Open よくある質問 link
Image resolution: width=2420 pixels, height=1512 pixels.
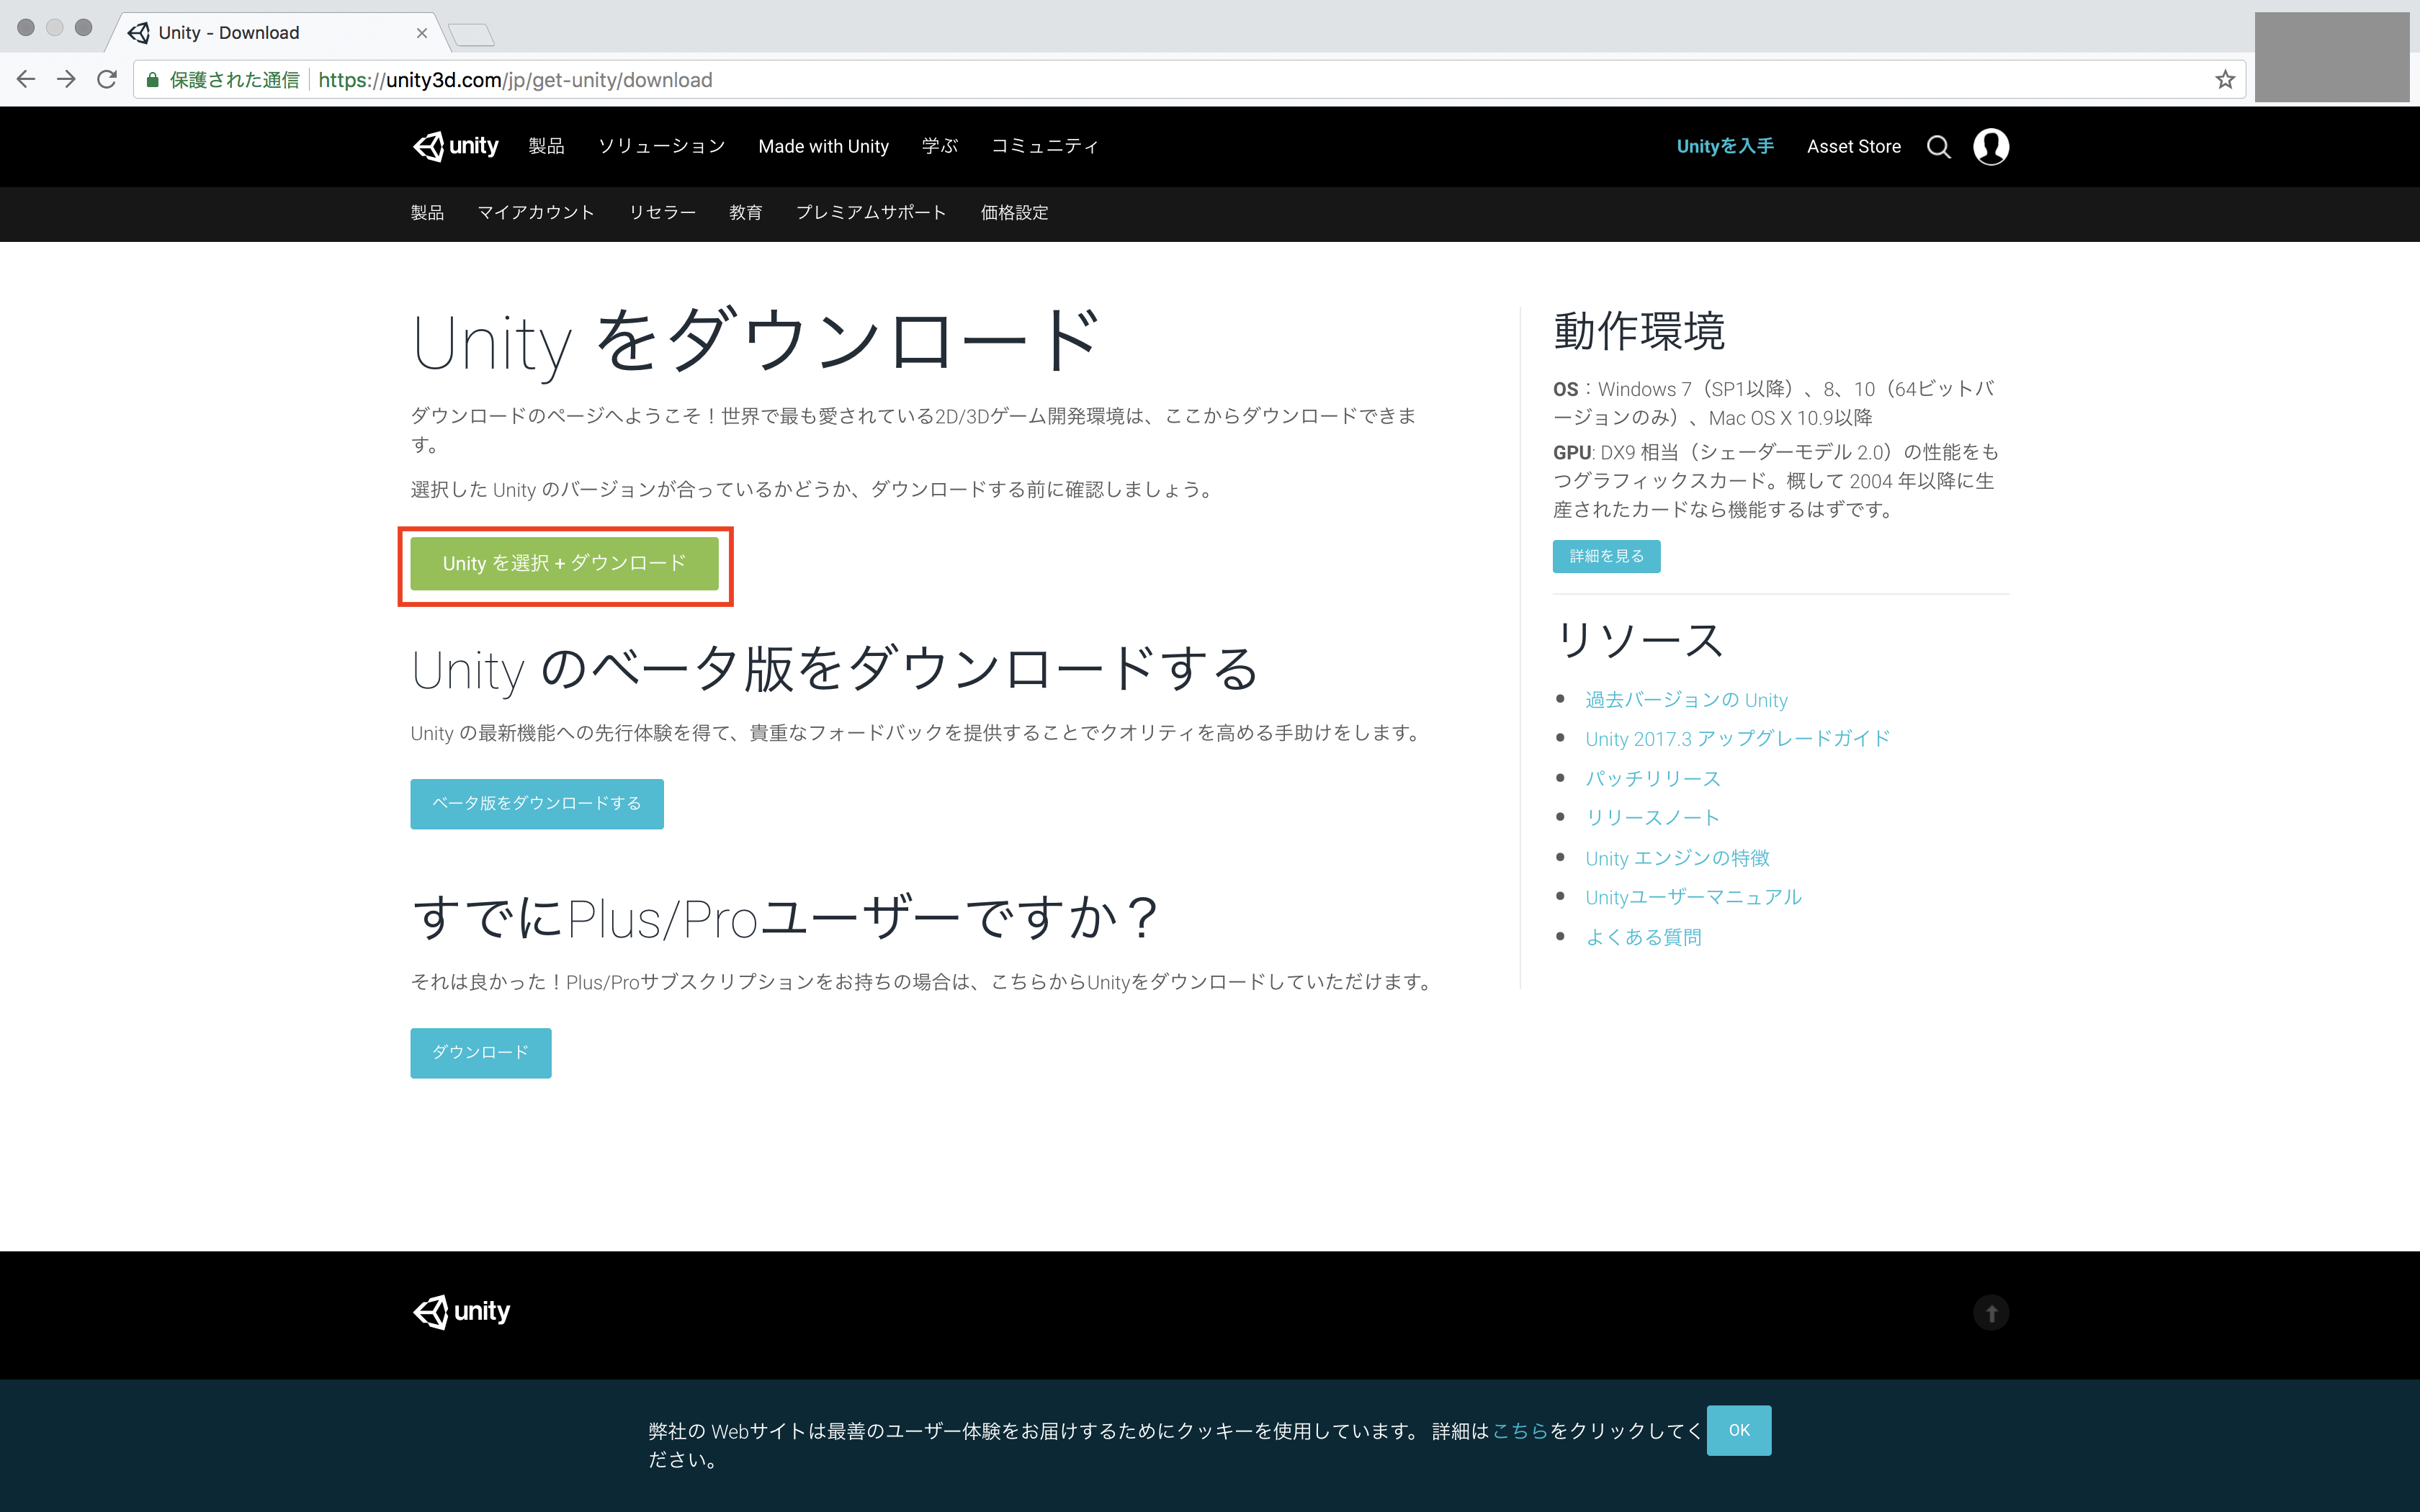click(1643, 937)
